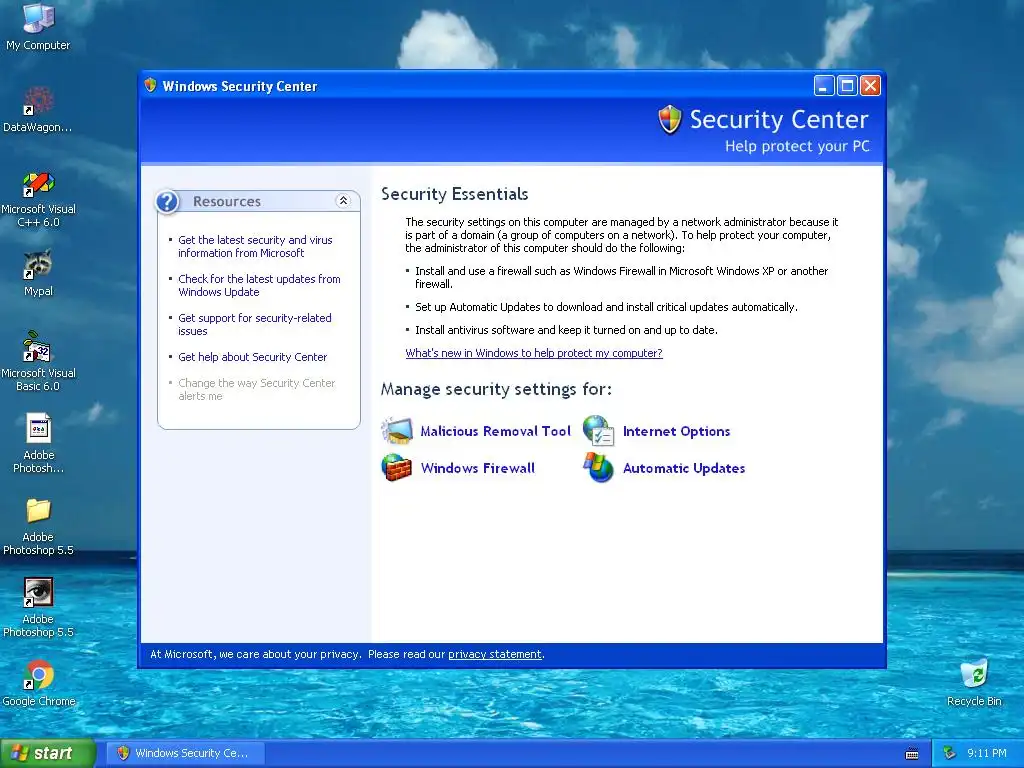This screenshot has width=1024, height=768.
Task: Open Malicious Removal Tool settings link
Action: (x=495, y=431)
